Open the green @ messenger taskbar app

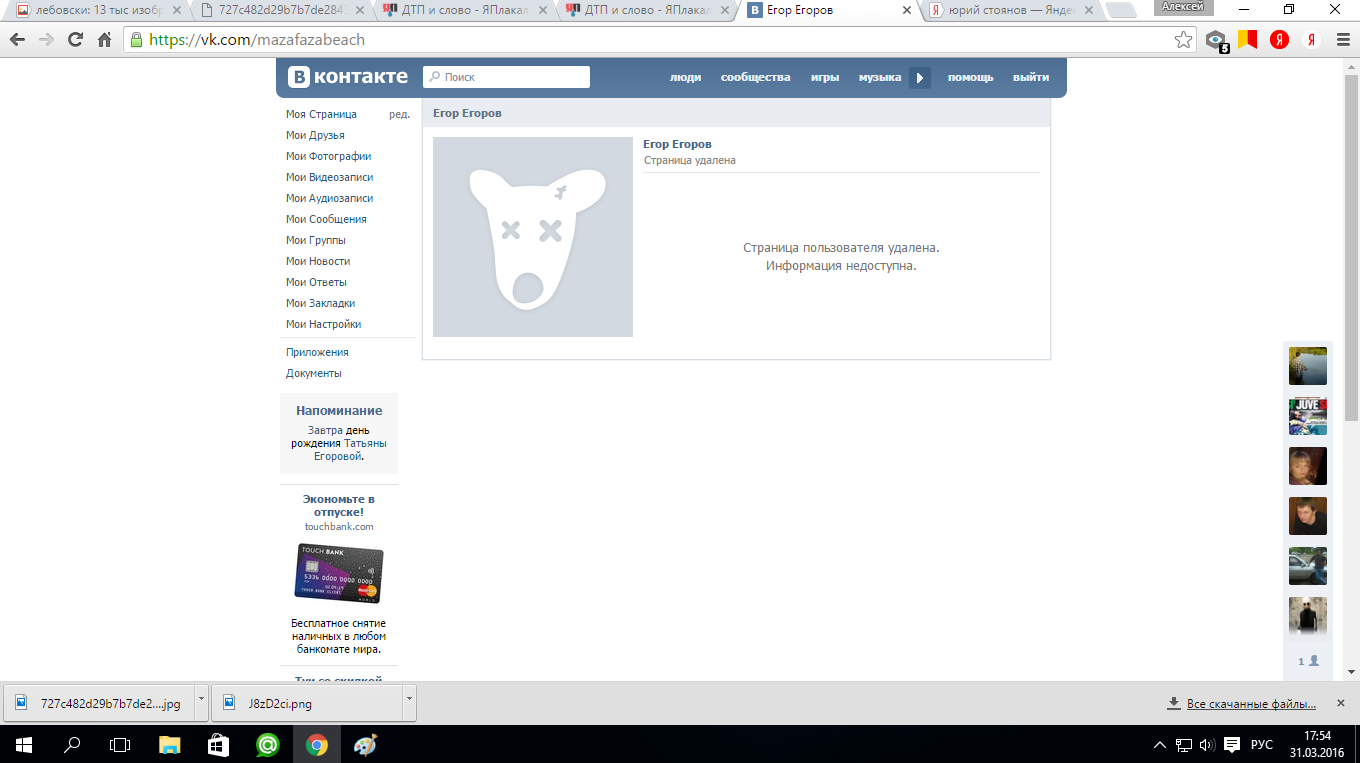click(267, 744)
